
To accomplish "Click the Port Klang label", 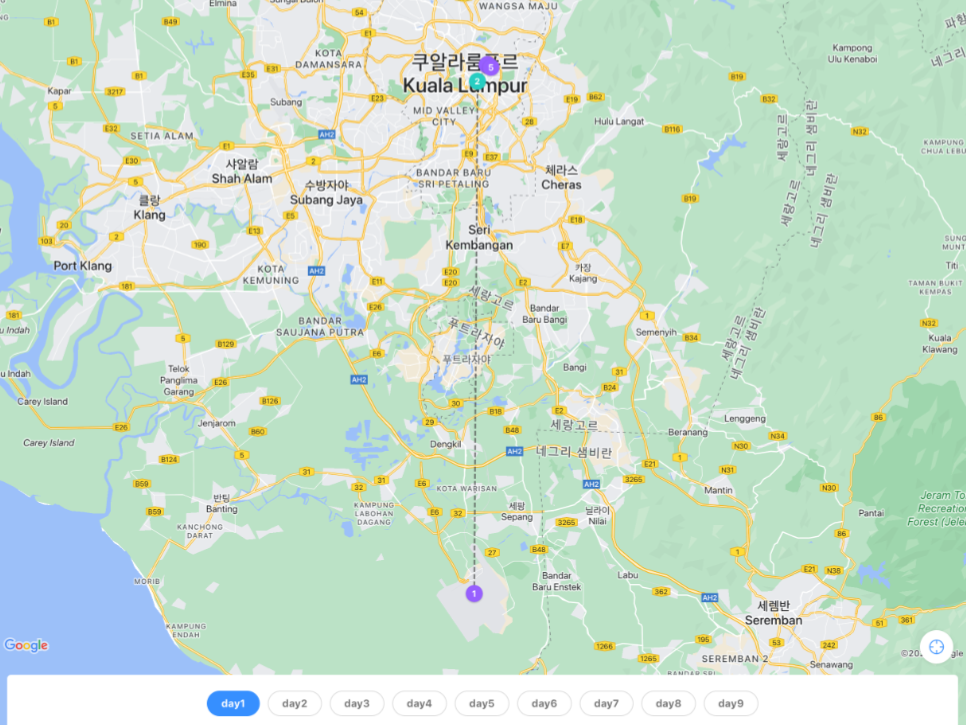I will pos(83,266).
